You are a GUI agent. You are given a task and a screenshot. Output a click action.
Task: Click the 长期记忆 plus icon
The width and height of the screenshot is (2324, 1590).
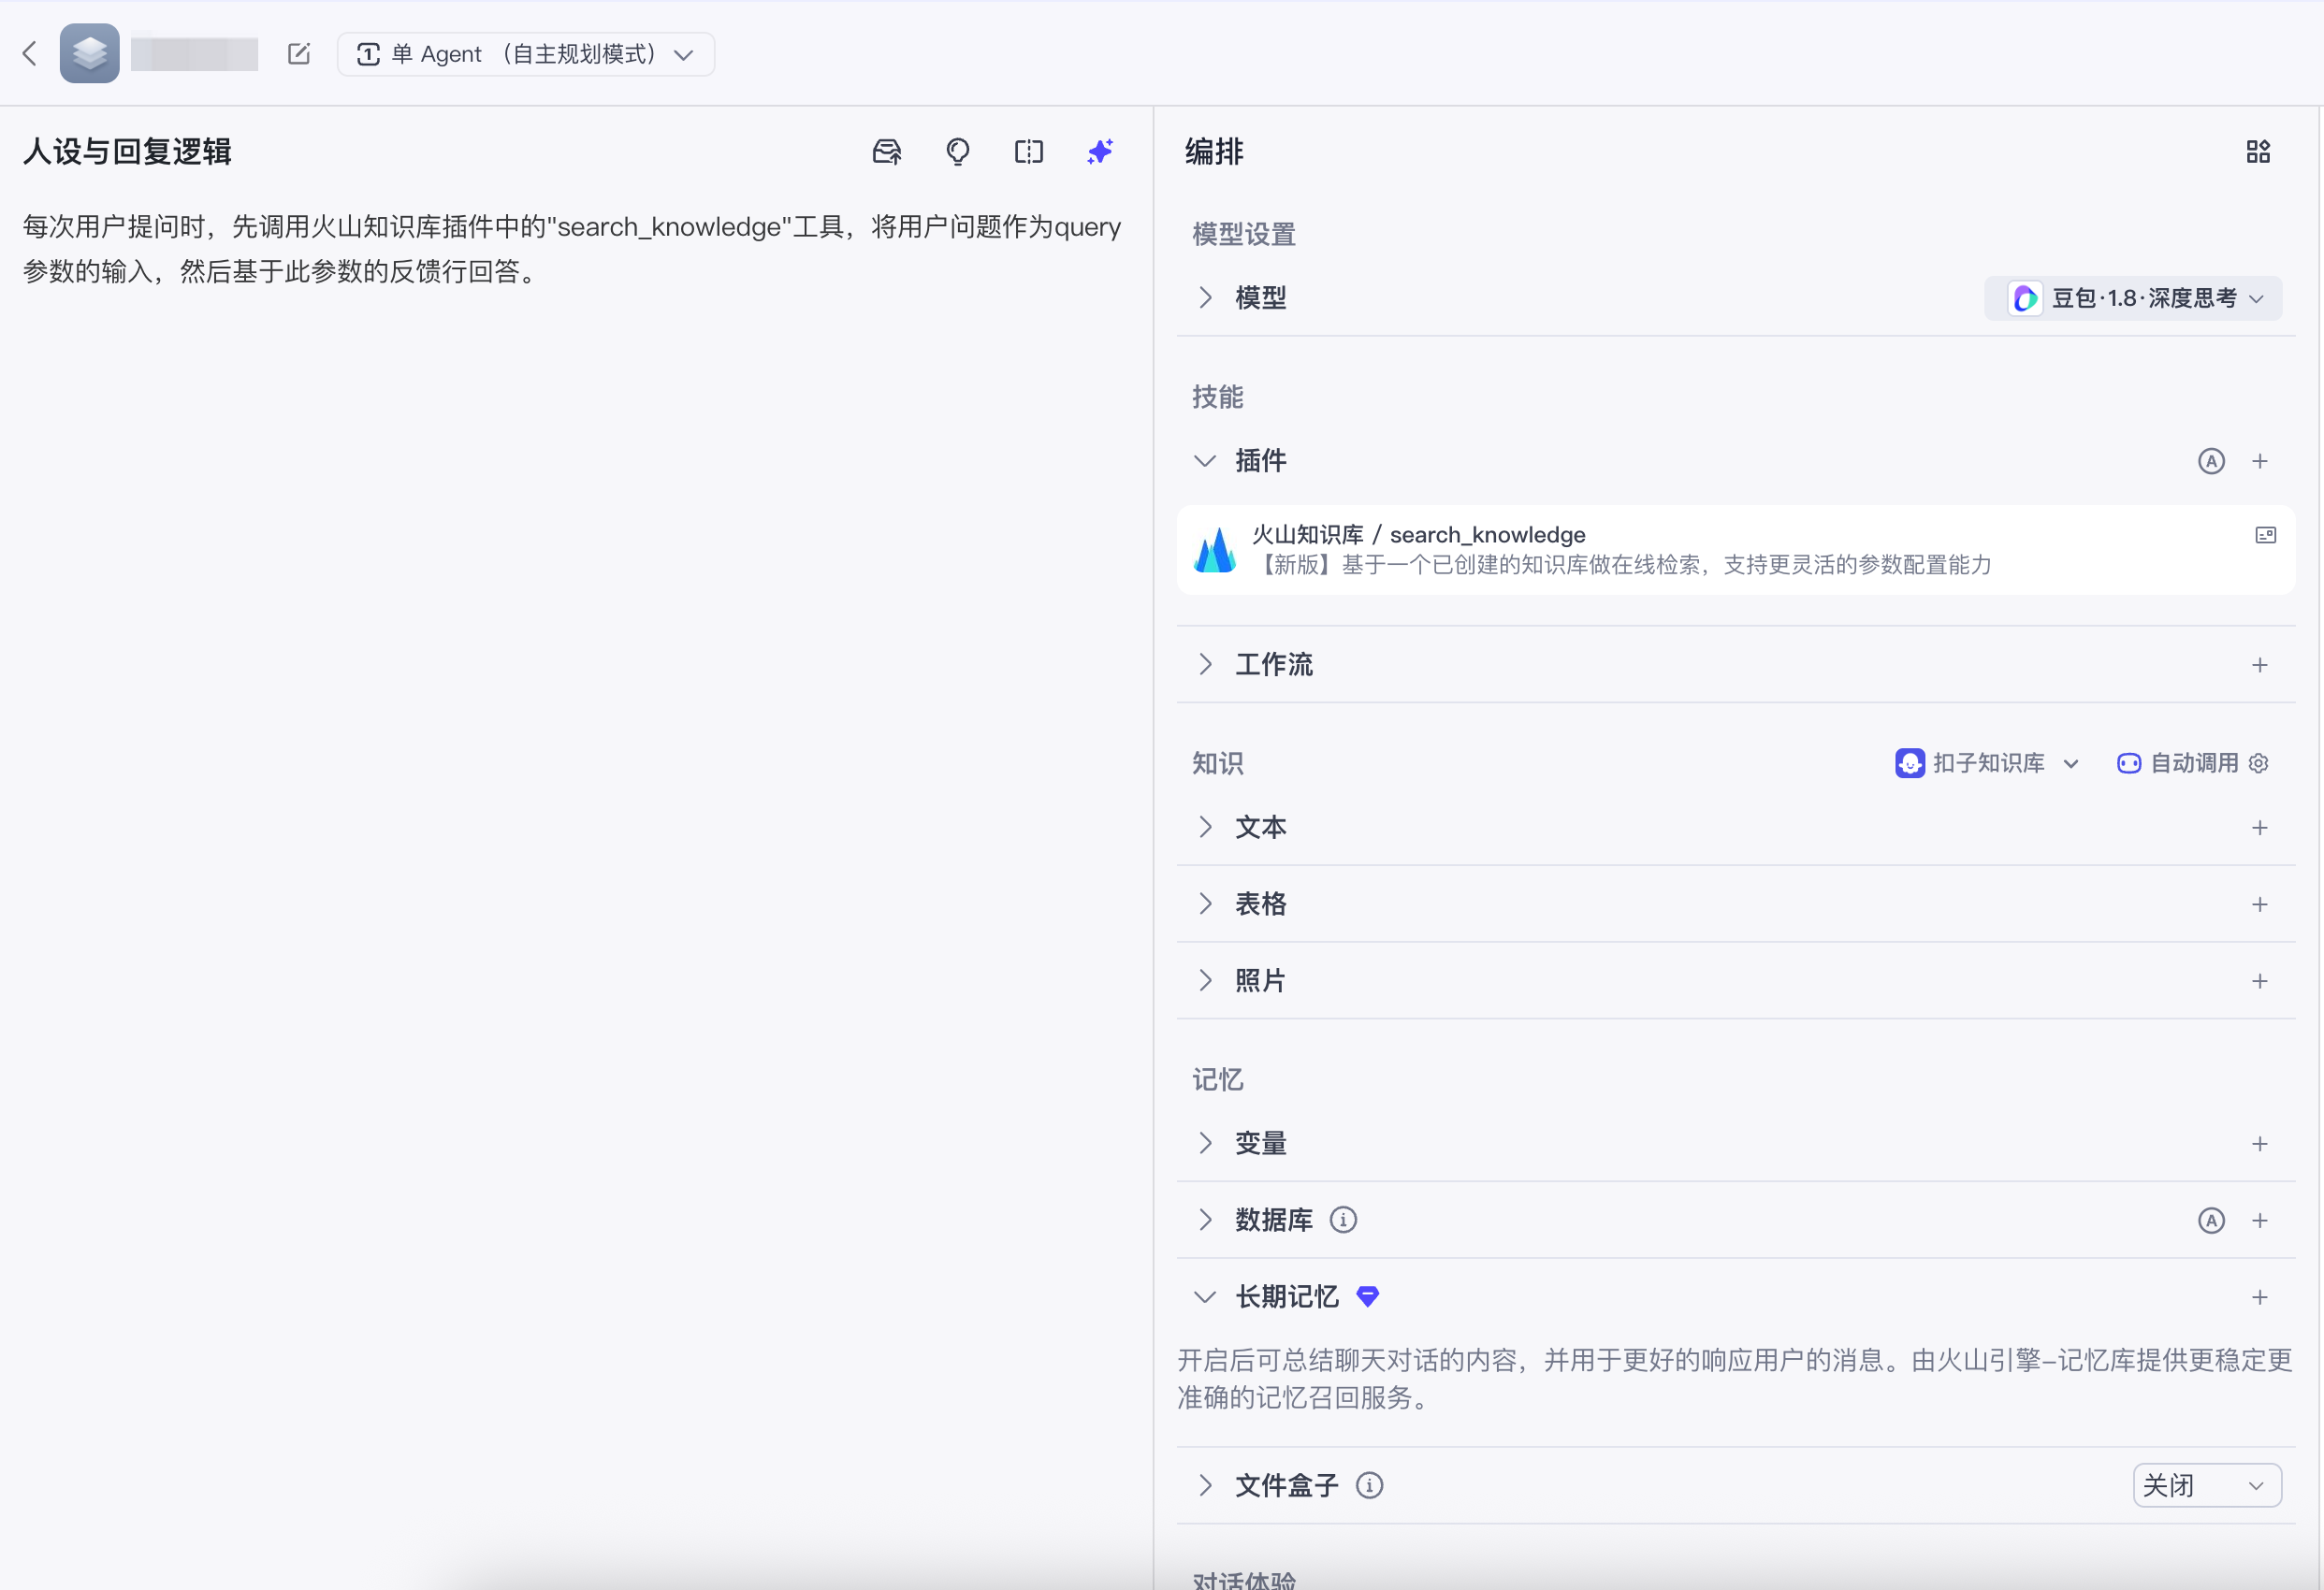pos(2260,1298)
